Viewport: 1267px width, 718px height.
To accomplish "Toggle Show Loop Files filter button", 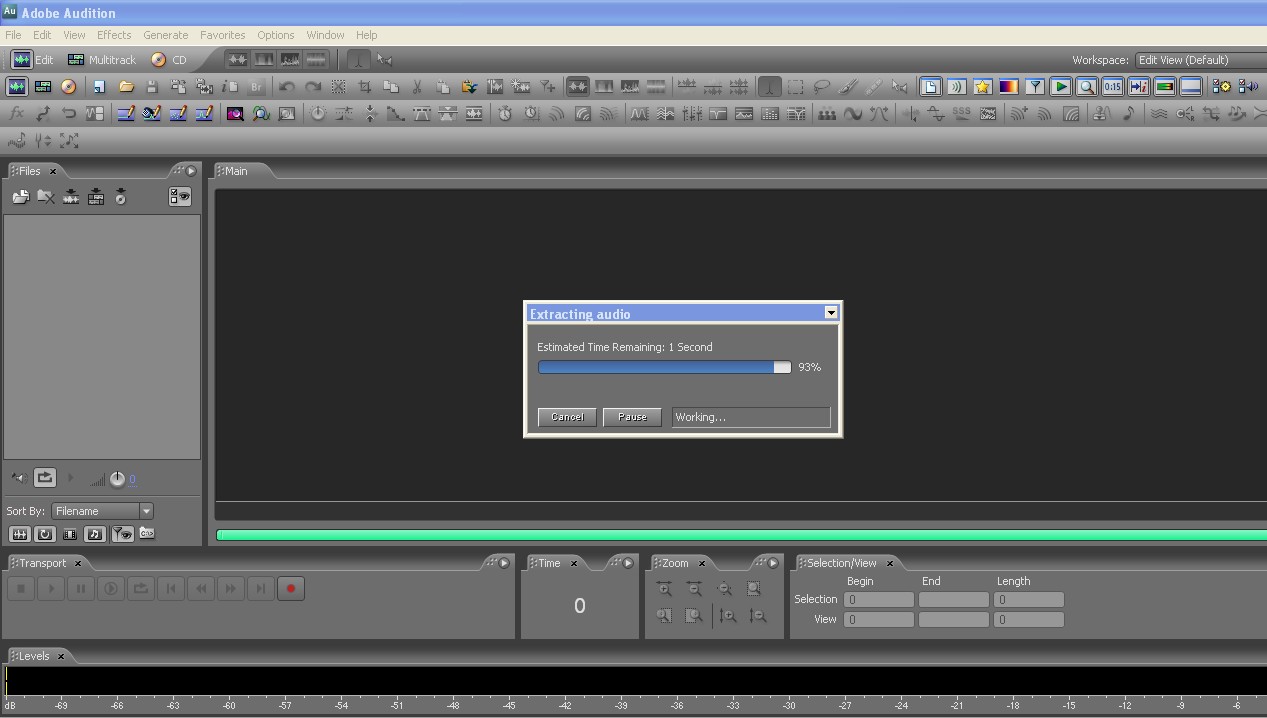I will [x=45, y=534].
